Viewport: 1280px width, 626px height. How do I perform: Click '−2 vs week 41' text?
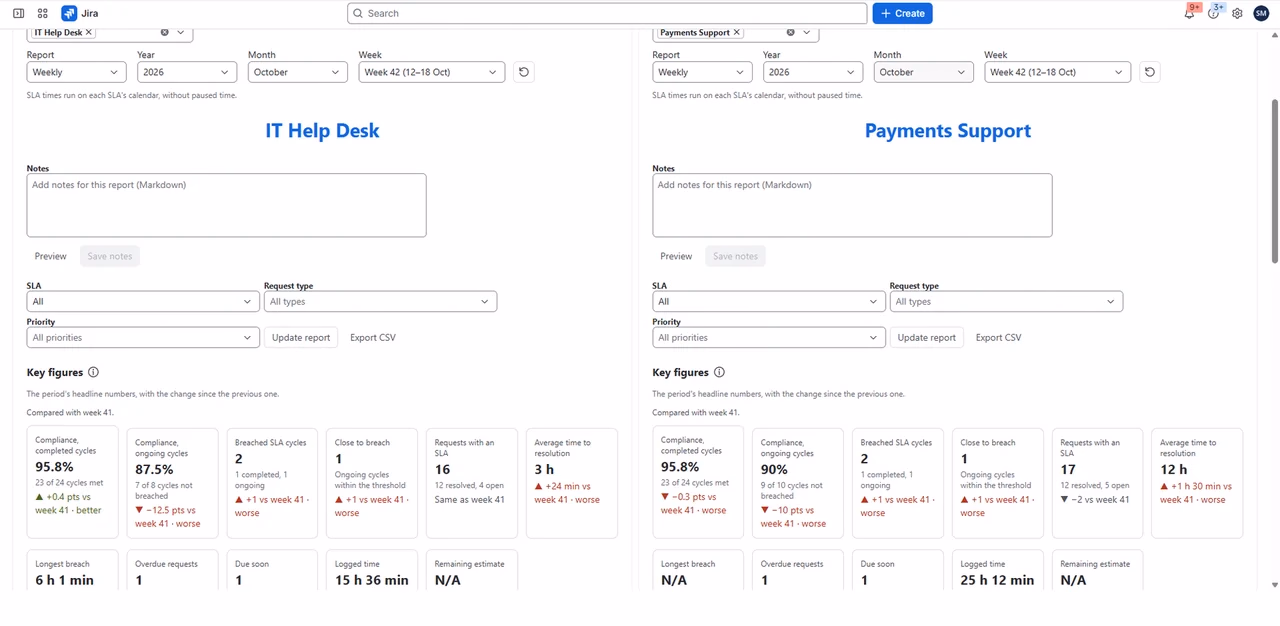1095,500
